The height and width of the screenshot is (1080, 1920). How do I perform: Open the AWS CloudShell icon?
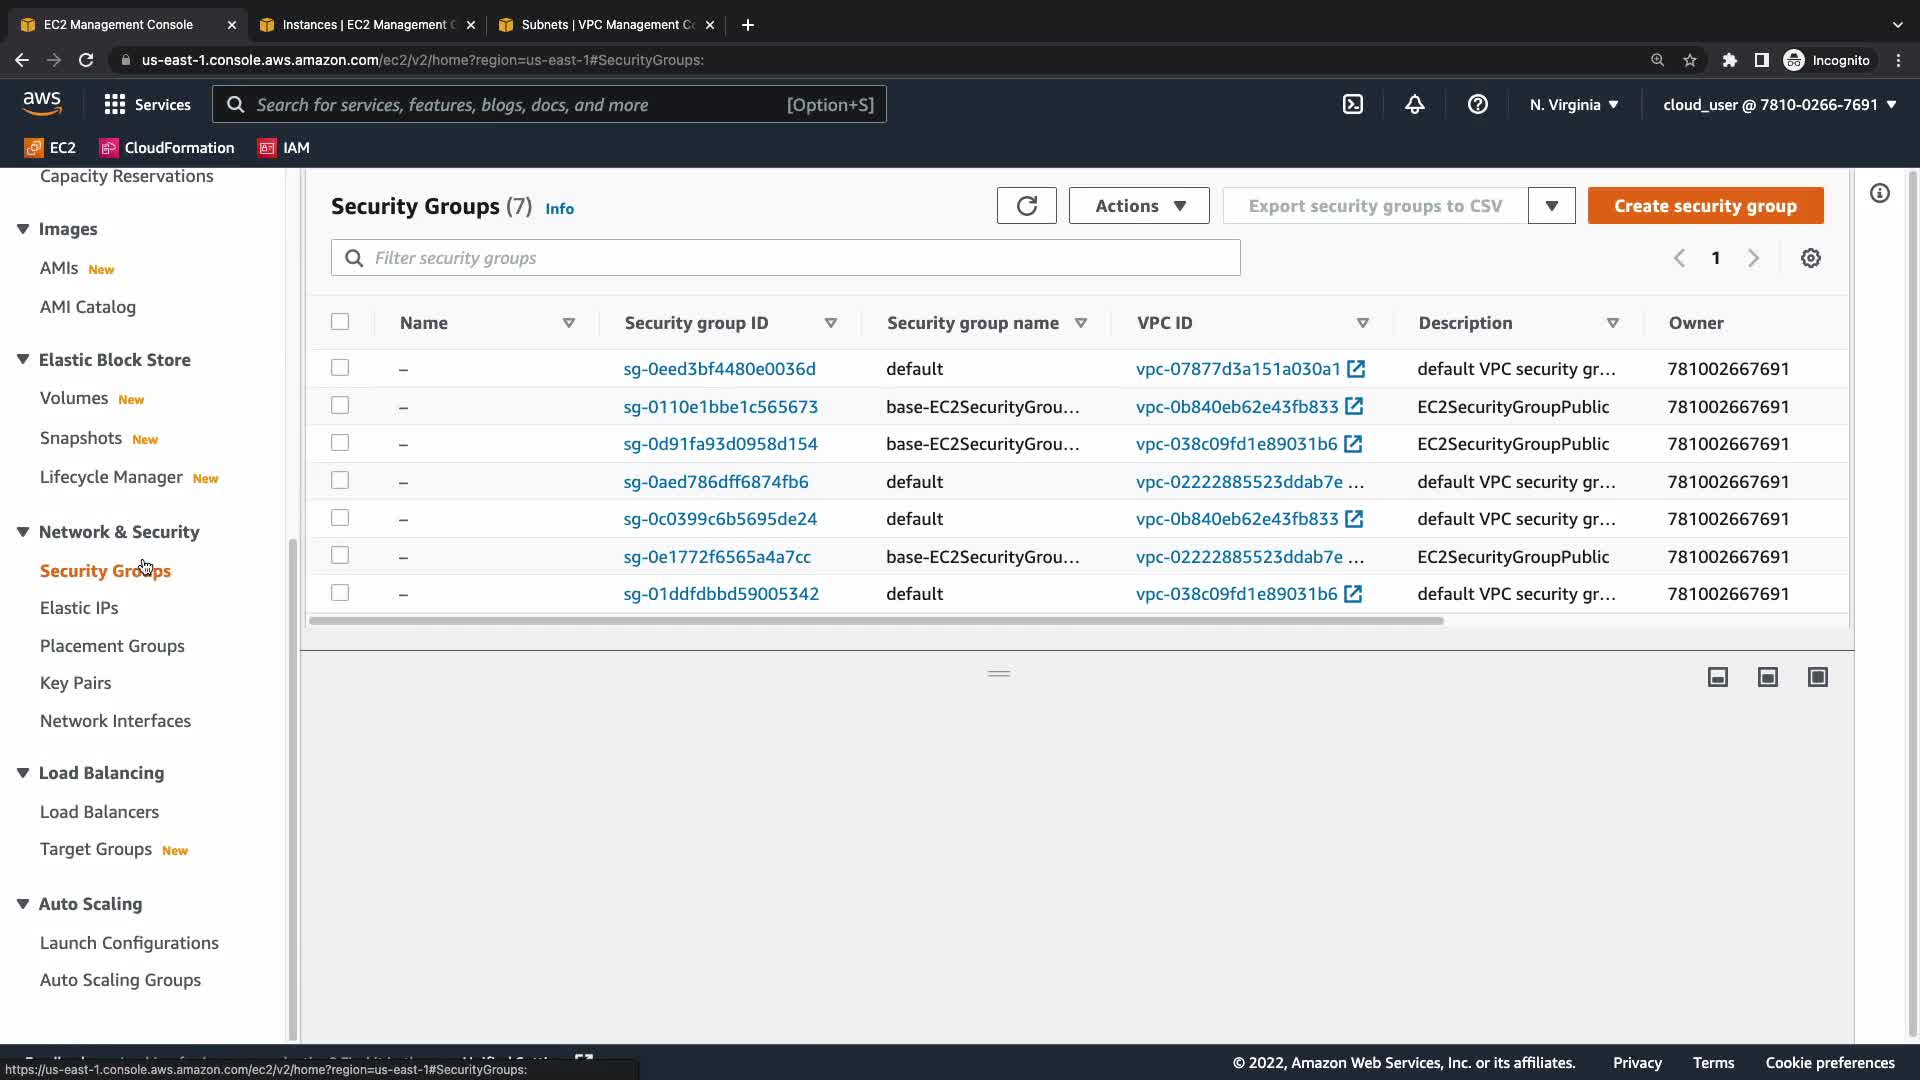pos(1352,104)
